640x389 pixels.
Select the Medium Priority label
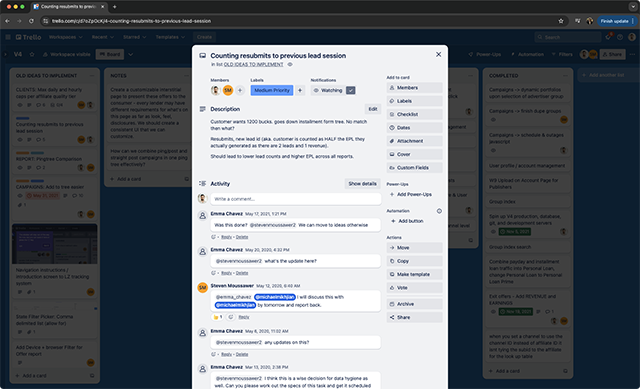click(x=272, y=90)
